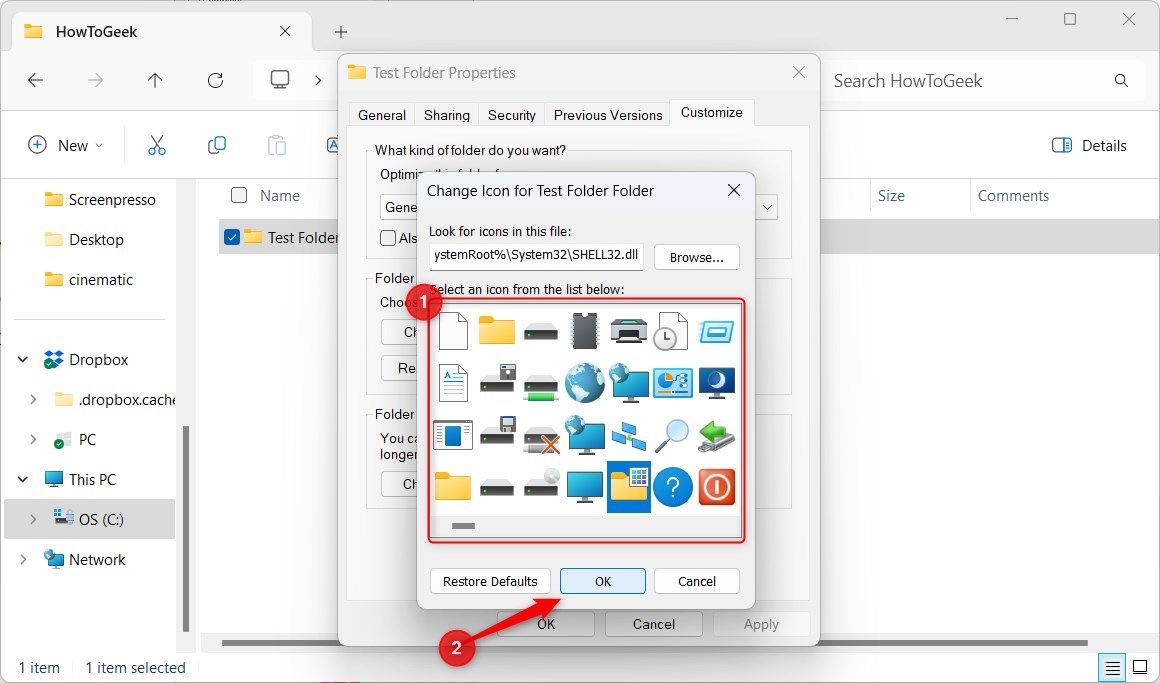Collapse the Dropbox tree node
Screen dimensions: 1160x683
pos(23,360)
